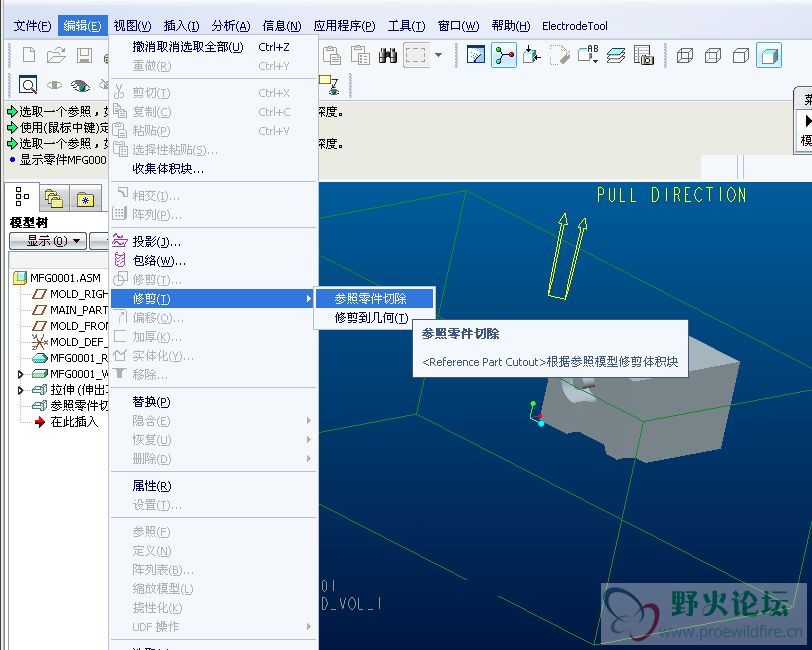Expand the UDF 操作 submenu arrow

(x=309, y=627)
